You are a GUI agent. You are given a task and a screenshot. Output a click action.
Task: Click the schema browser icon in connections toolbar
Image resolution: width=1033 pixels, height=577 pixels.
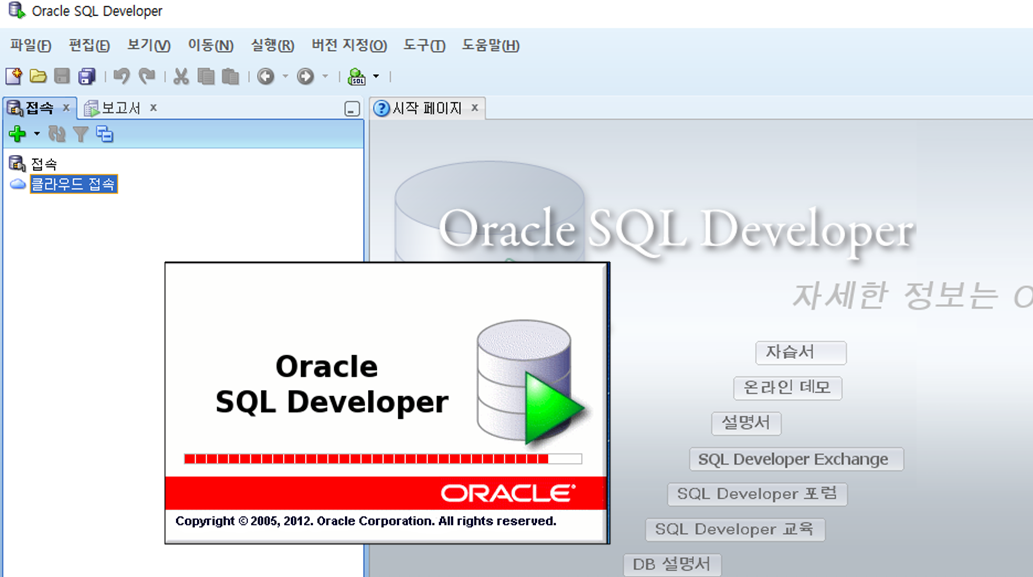(x=105, y=134)
